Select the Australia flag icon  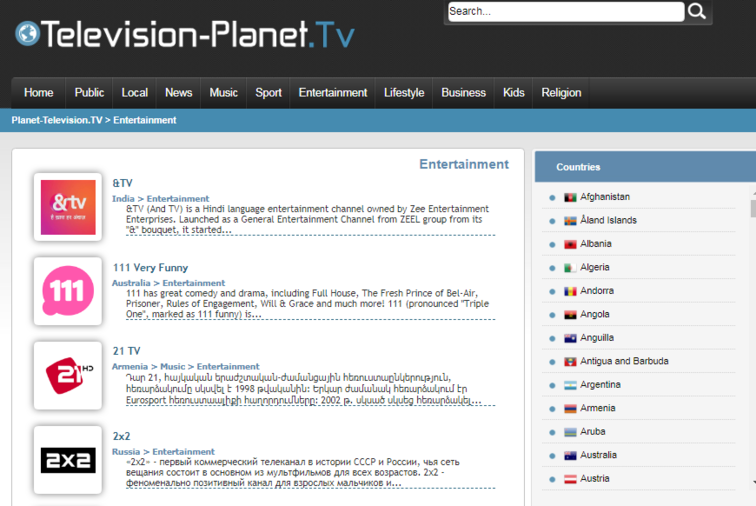[x=571, y=455]
